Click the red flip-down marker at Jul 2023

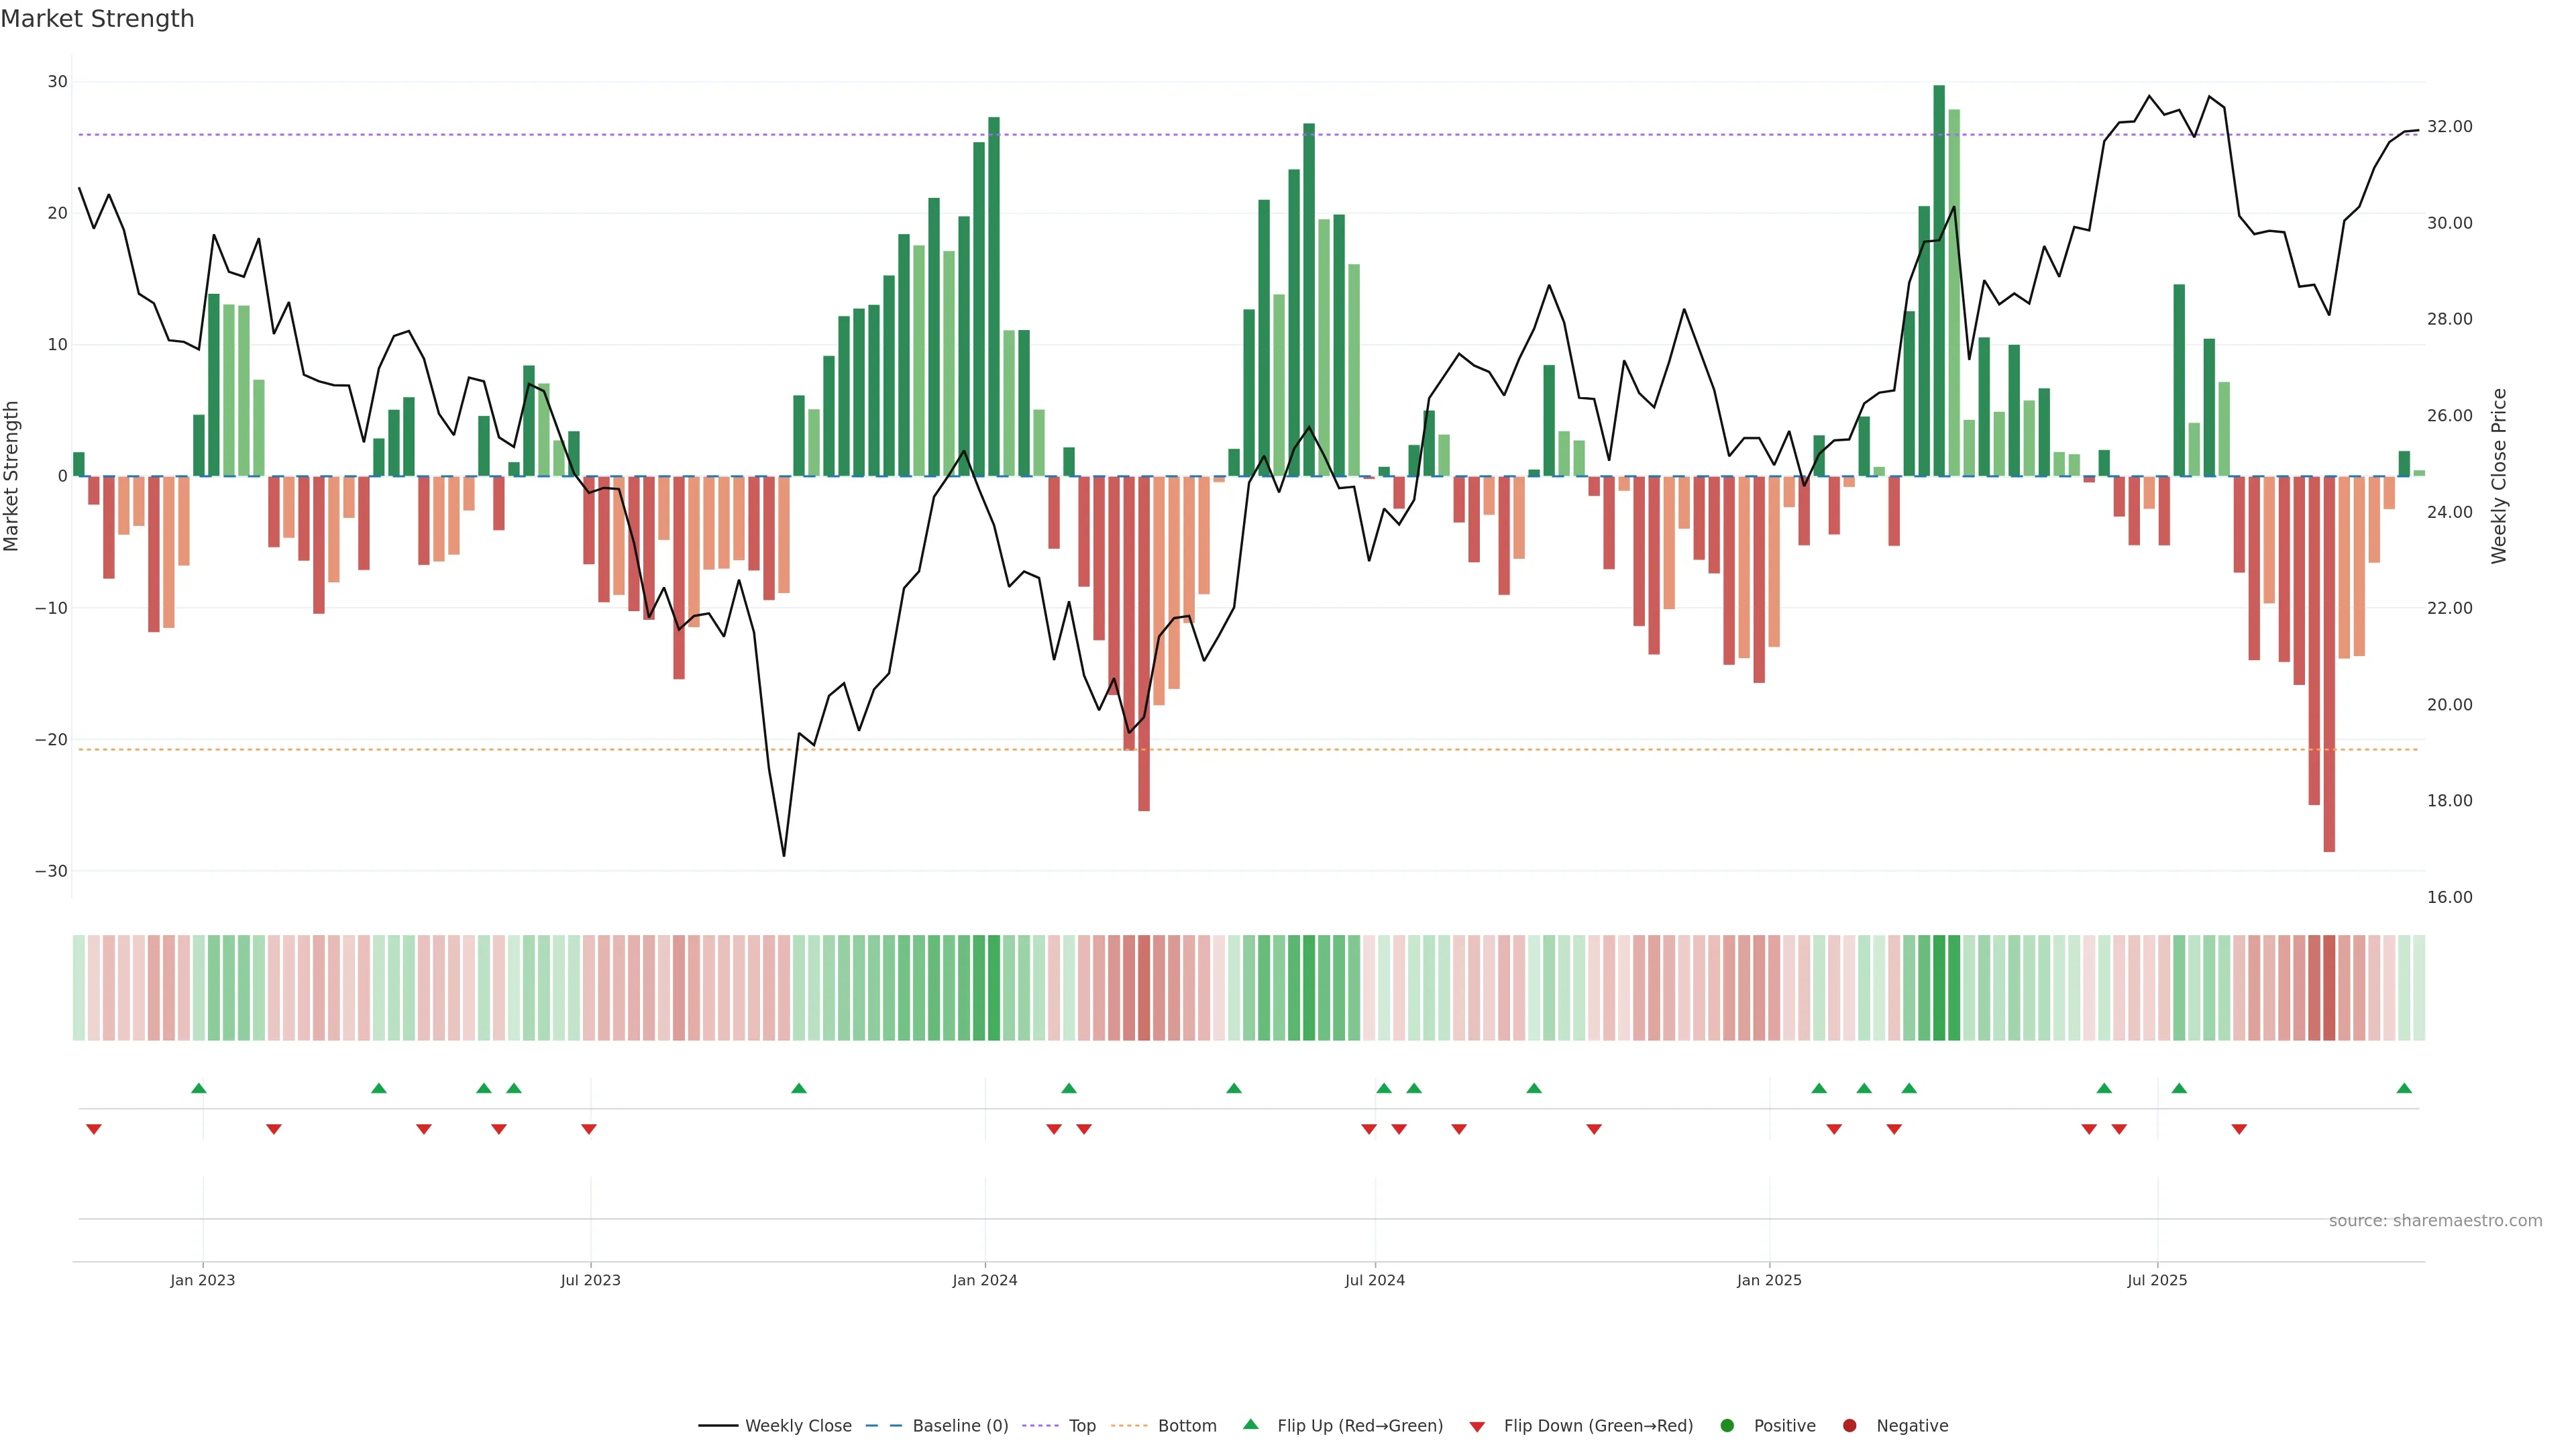click(589, 1129)
